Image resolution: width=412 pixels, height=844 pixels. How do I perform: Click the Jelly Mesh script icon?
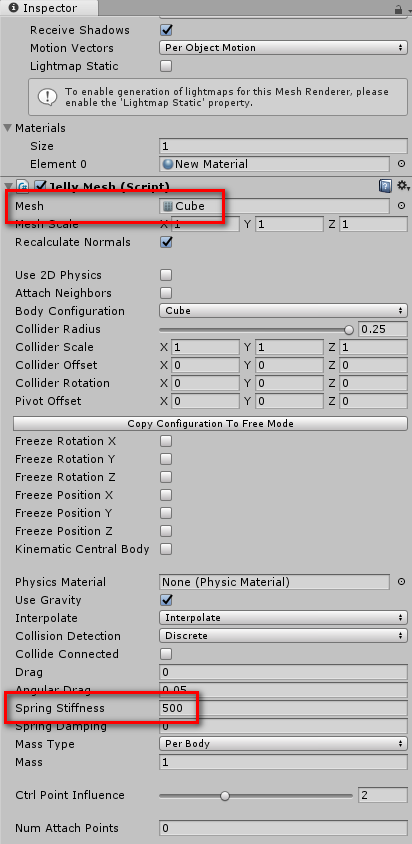23,186
